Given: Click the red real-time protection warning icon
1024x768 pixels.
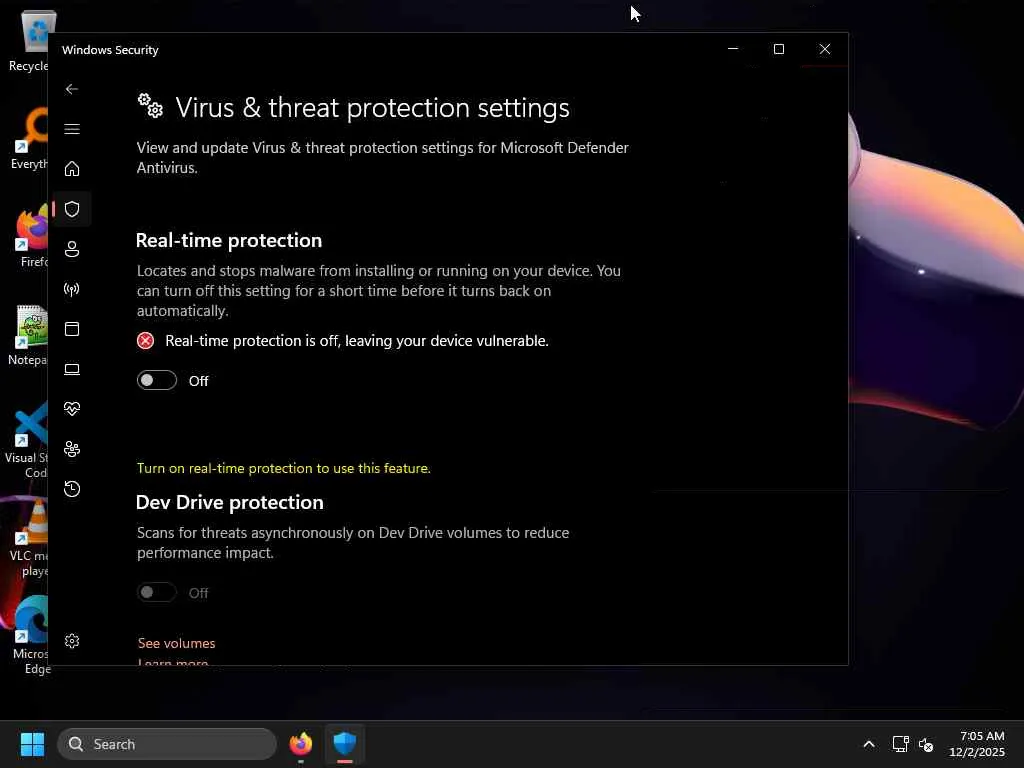Looking at the screenshot, I should pyautogui.click(x=145, y=340).
